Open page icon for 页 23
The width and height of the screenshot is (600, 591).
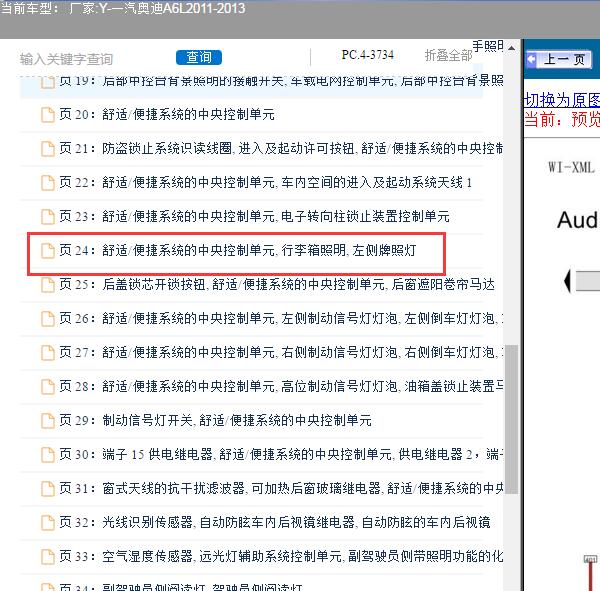coord(48,217)
